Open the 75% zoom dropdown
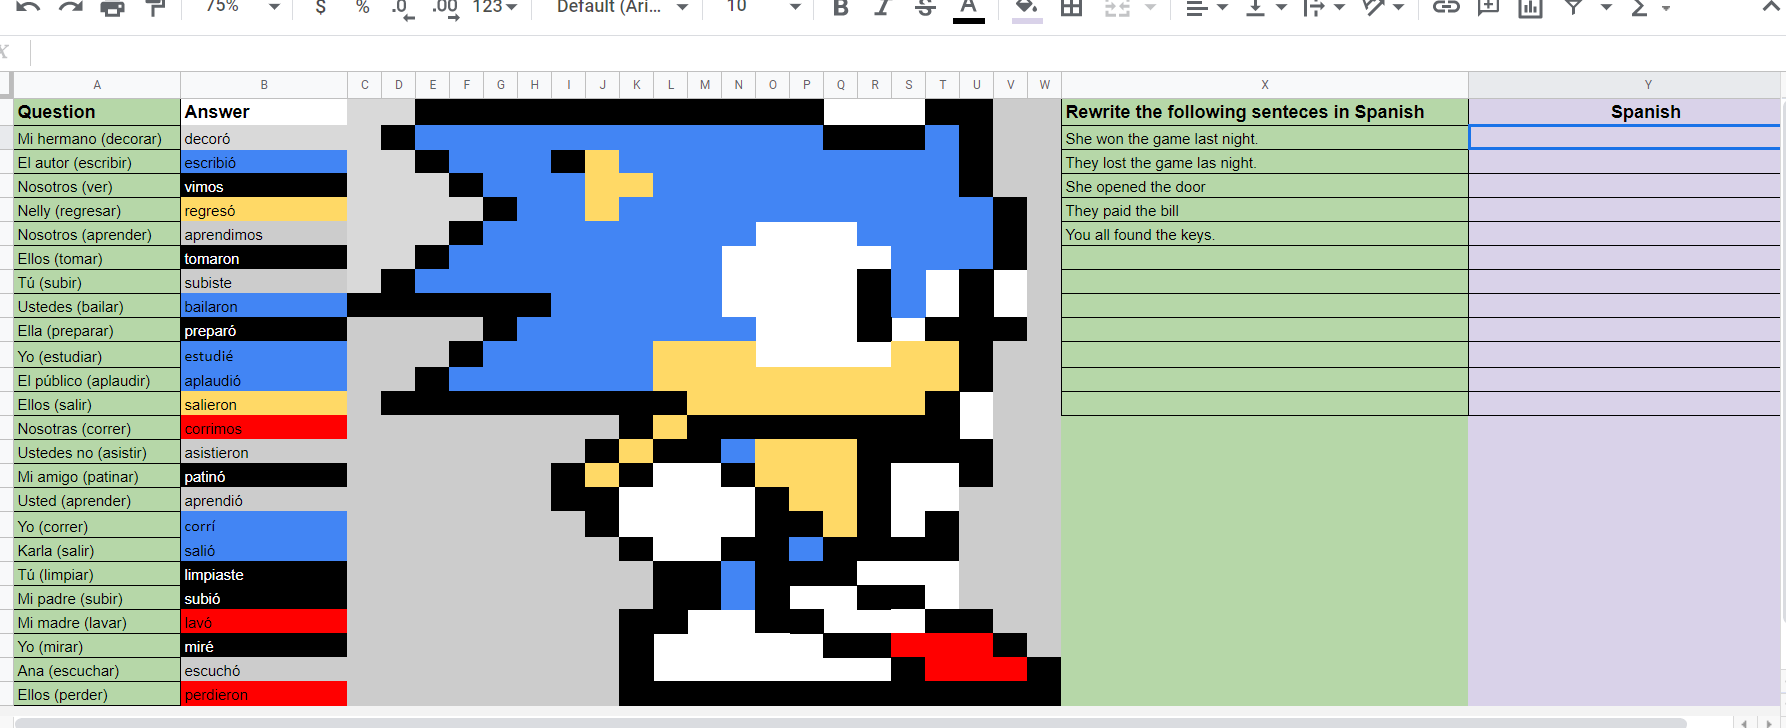 pyautogui.click(x=242, y=7)
